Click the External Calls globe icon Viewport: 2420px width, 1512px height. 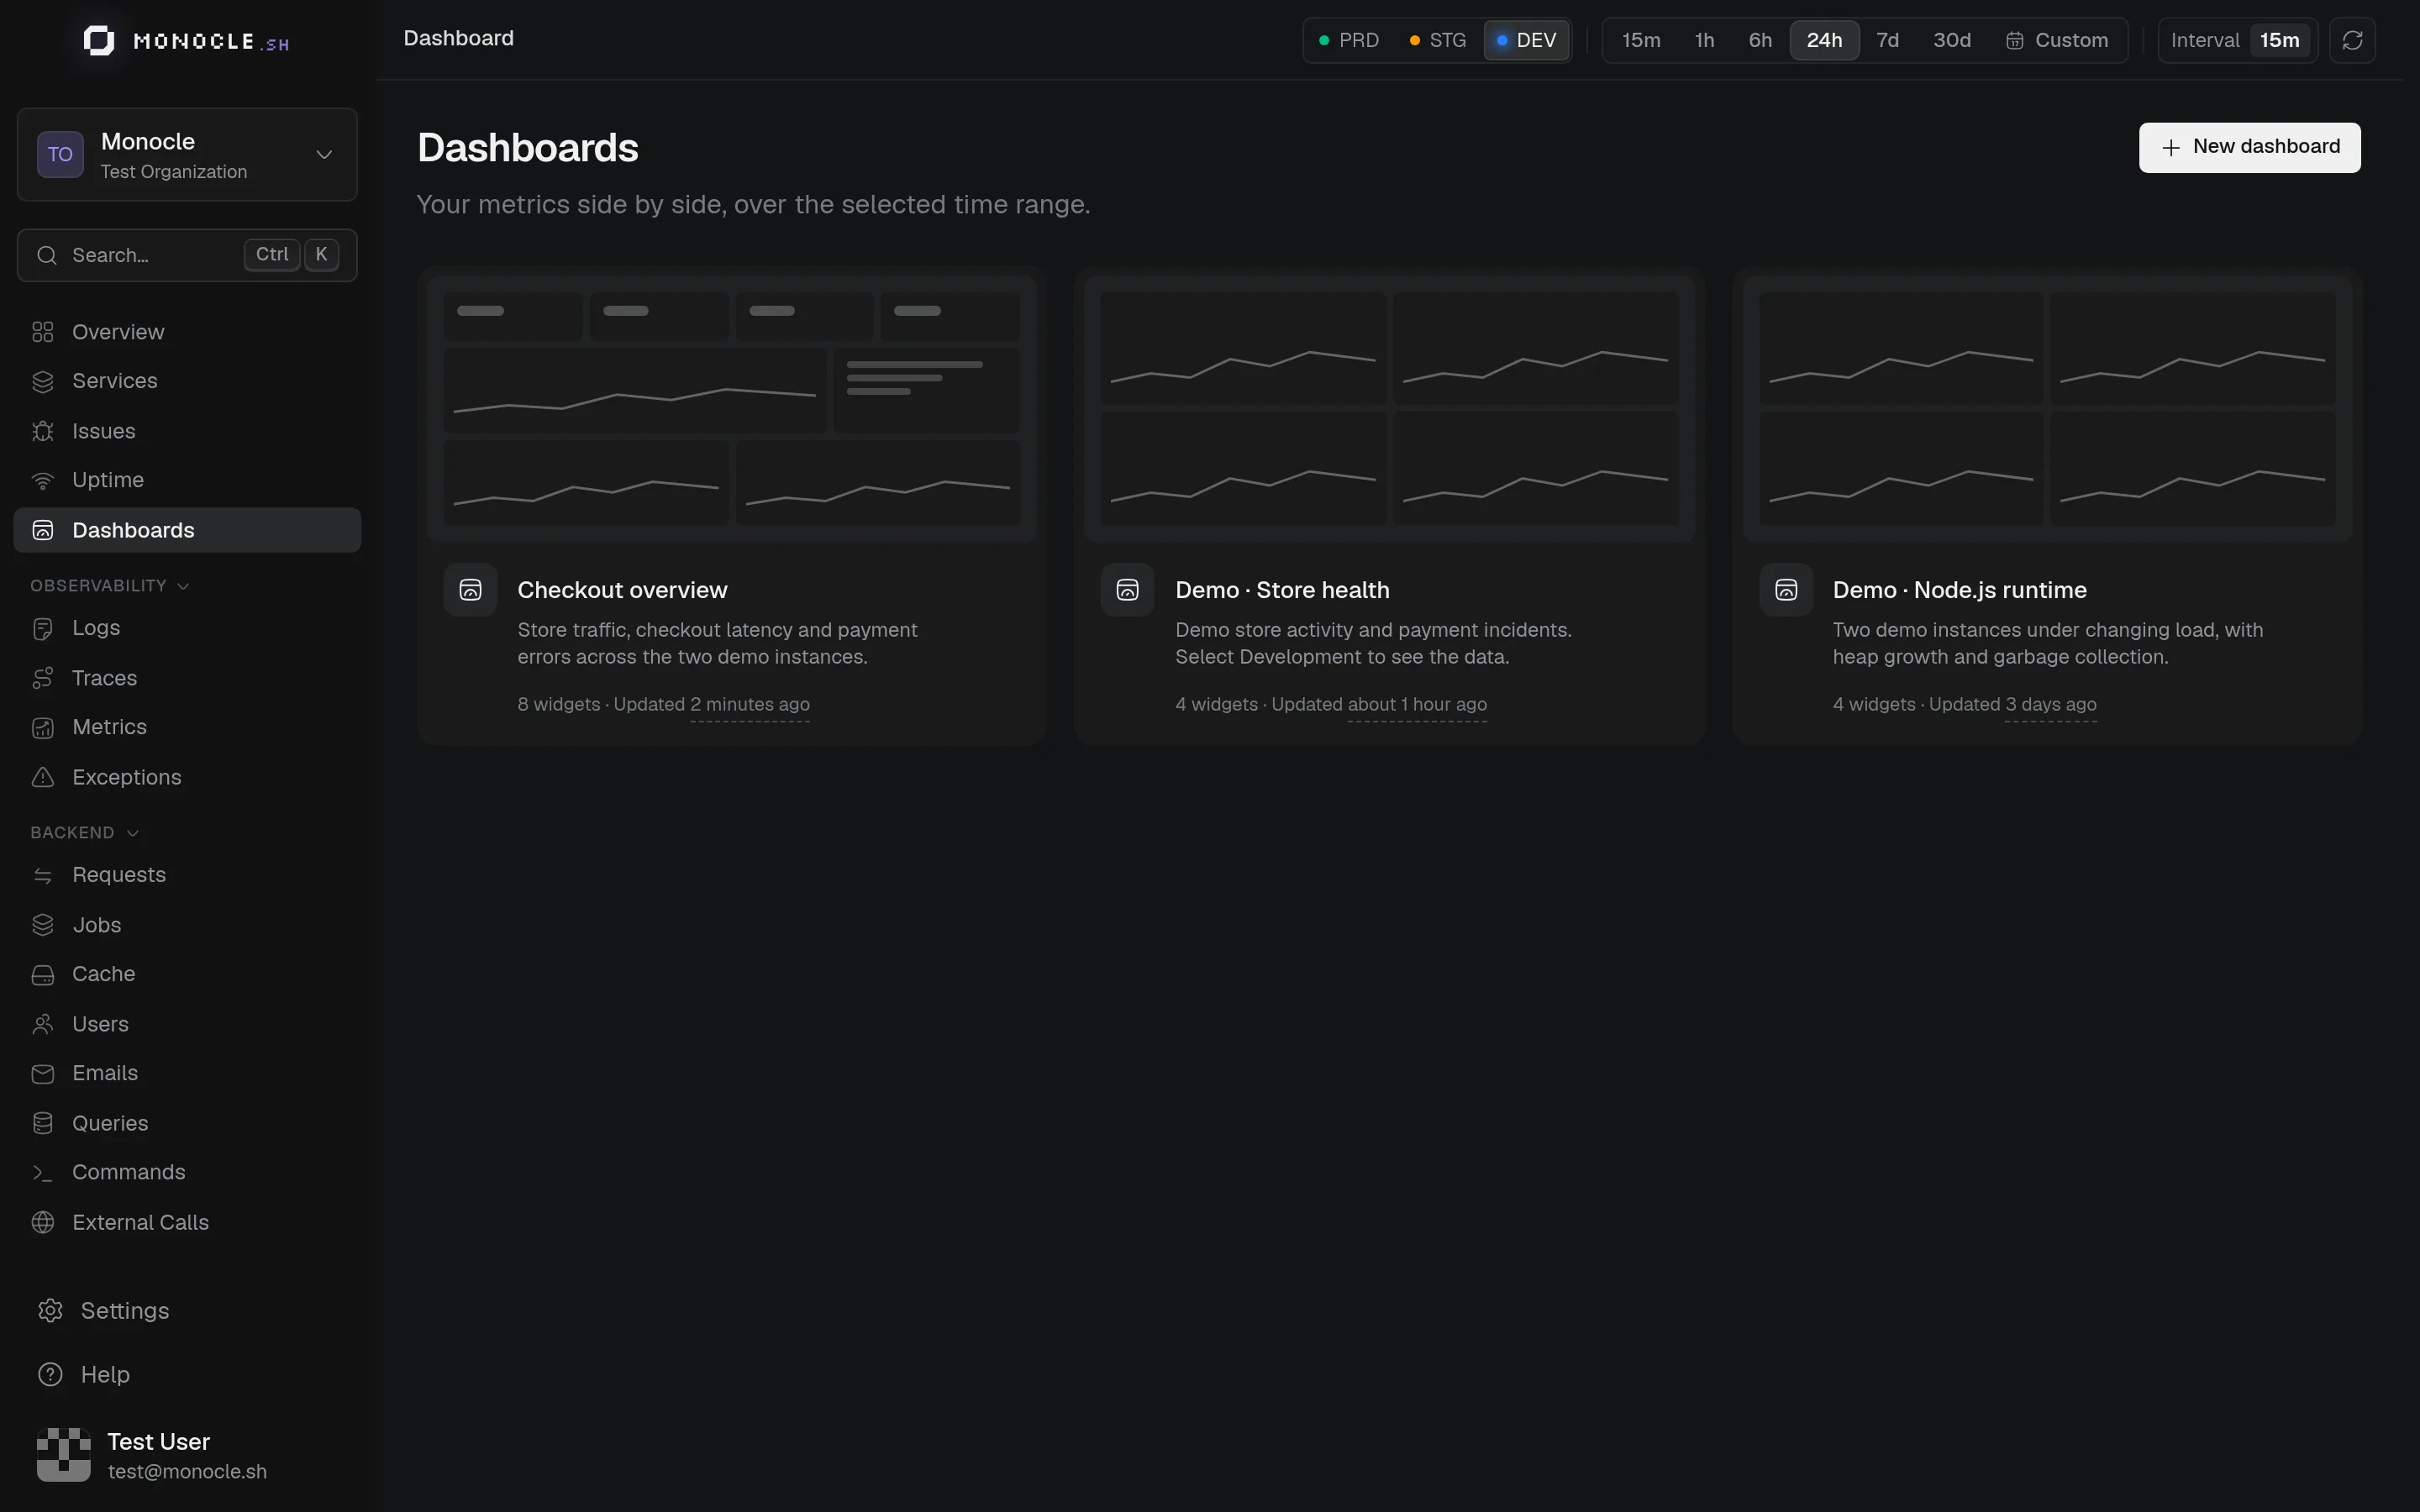43,1222
